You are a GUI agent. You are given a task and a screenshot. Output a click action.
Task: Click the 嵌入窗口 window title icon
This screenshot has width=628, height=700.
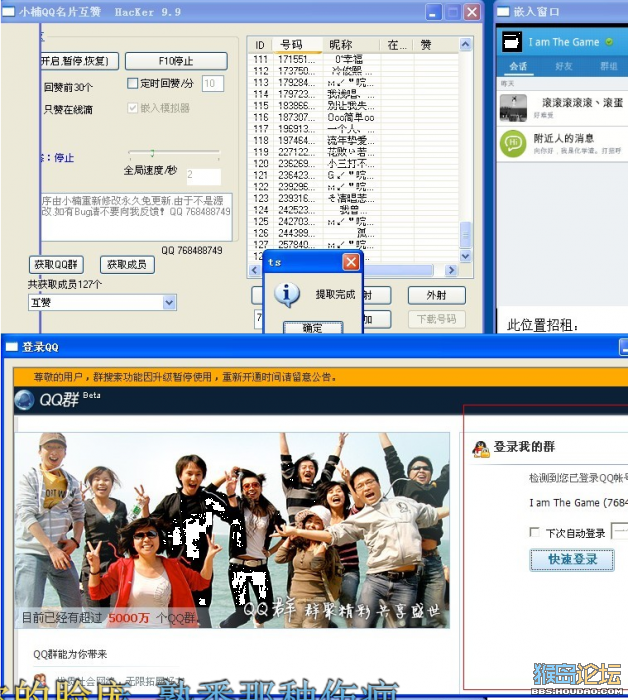(x=503, y=12)
